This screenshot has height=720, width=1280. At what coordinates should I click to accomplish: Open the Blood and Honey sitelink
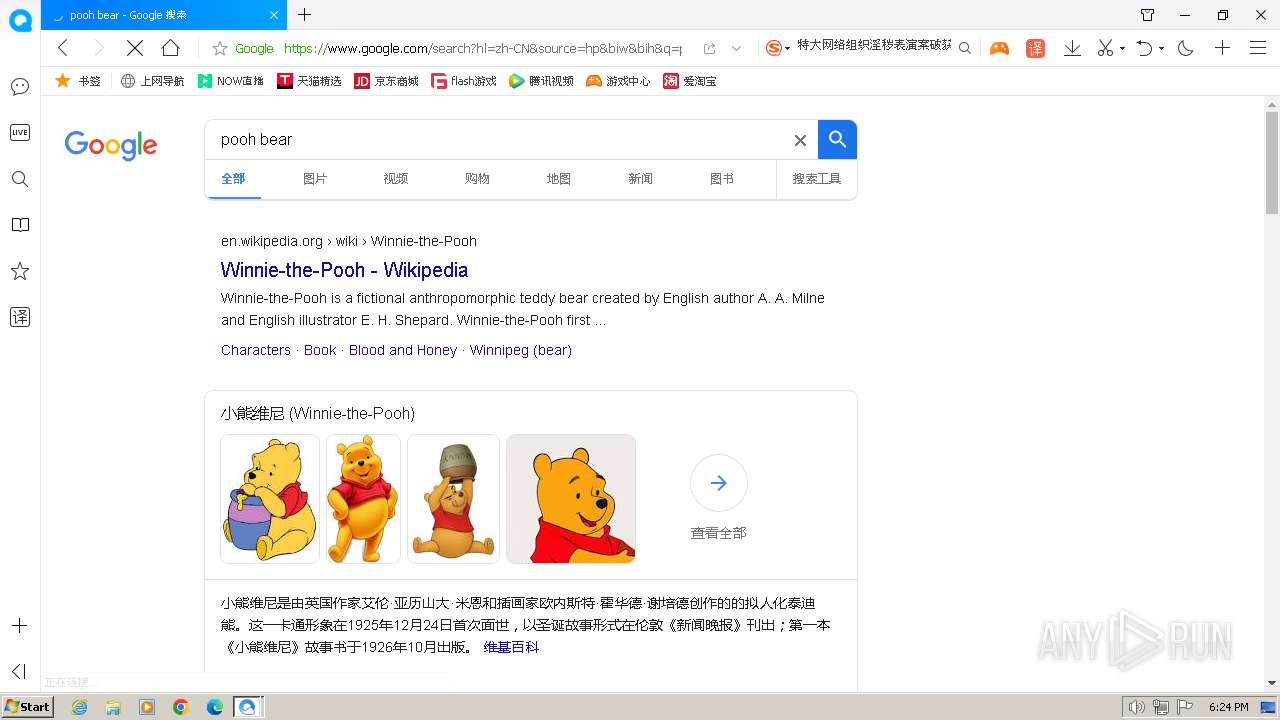[403, 350]
